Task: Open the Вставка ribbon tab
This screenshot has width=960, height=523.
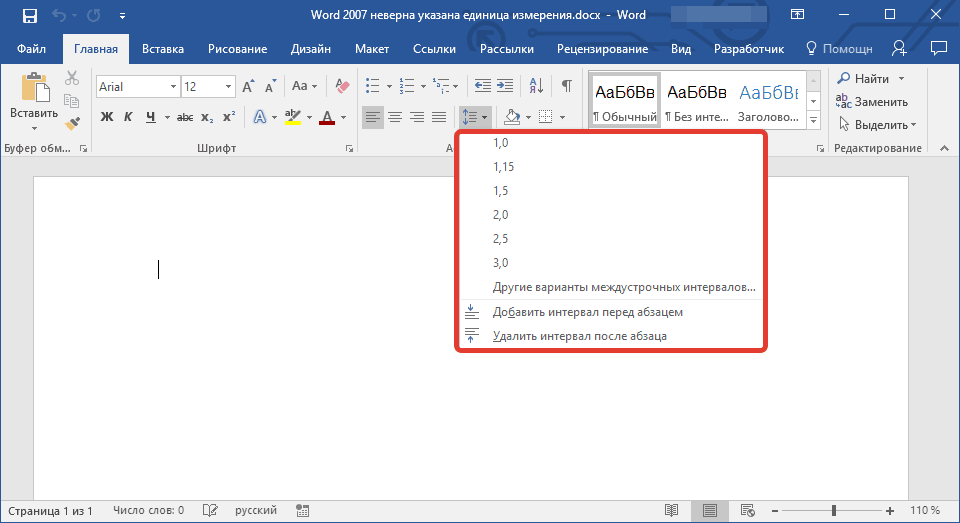Action: [163, 49]
